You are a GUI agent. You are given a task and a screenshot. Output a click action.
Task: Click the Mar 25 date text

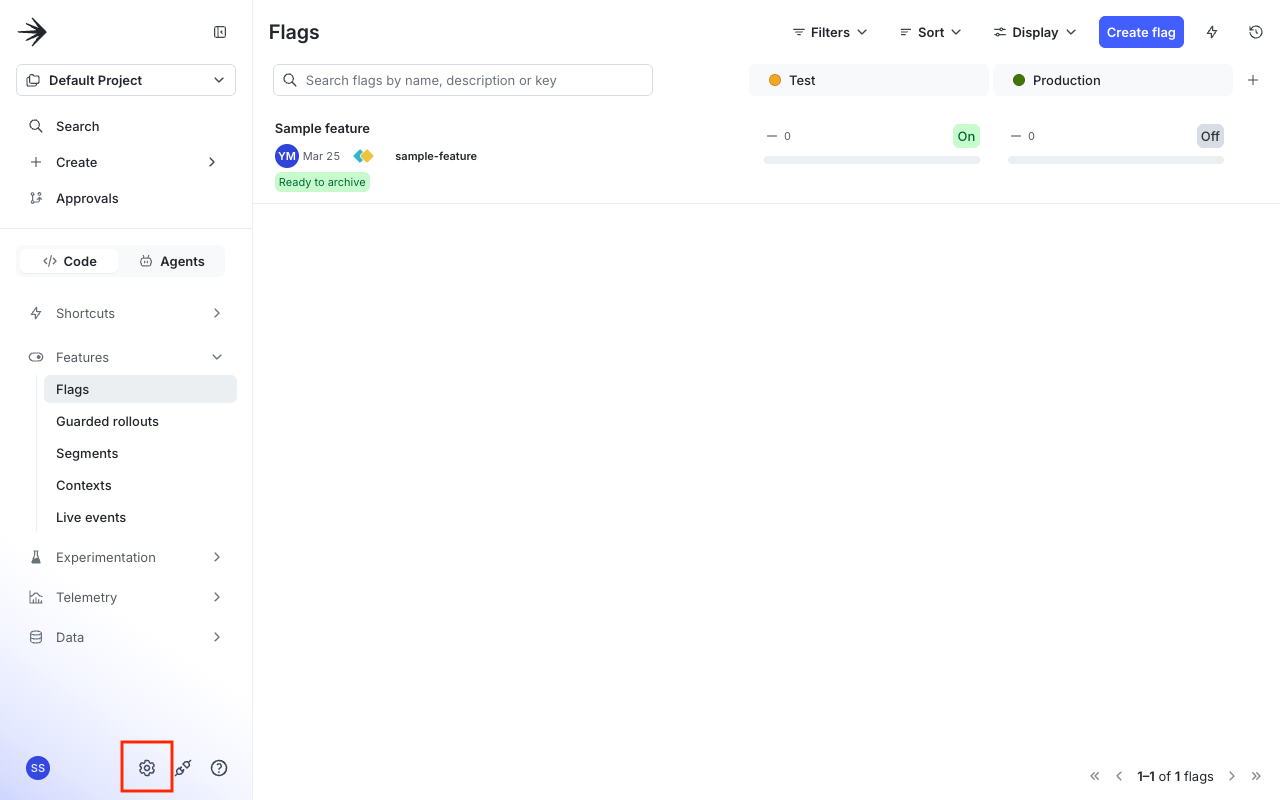pyautogui.click(x=321, y=156)
